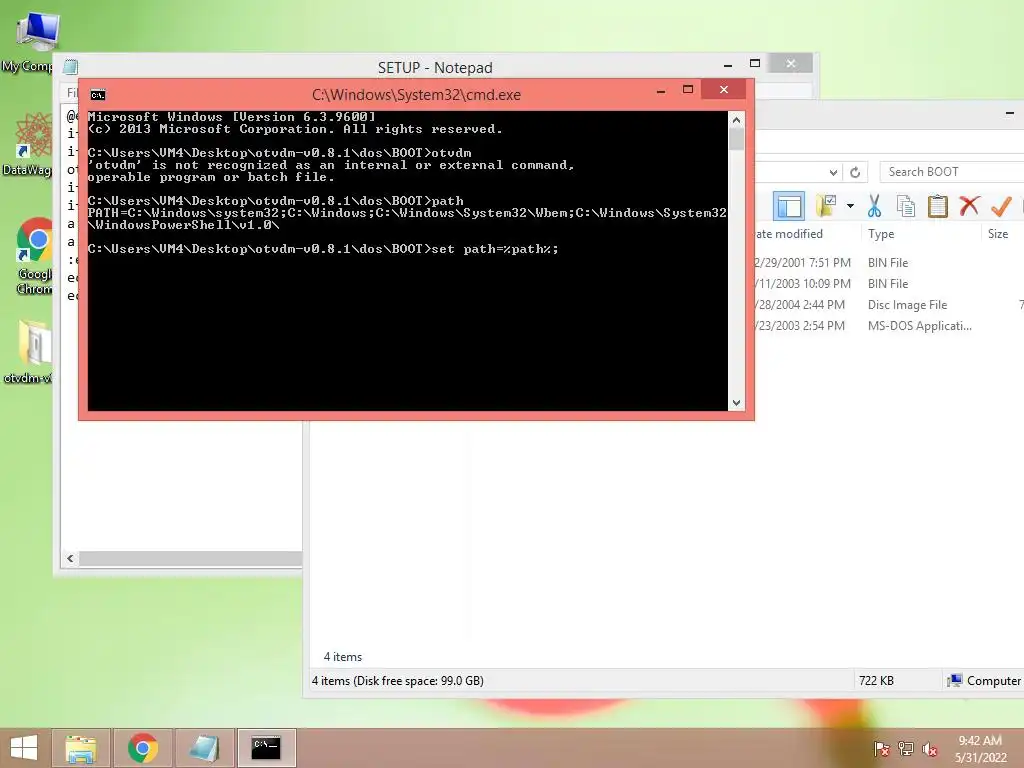This screenshot has height=768, width=1024.
Task: Open the DataWagon desktop shortcut
Action: [31, 144]
